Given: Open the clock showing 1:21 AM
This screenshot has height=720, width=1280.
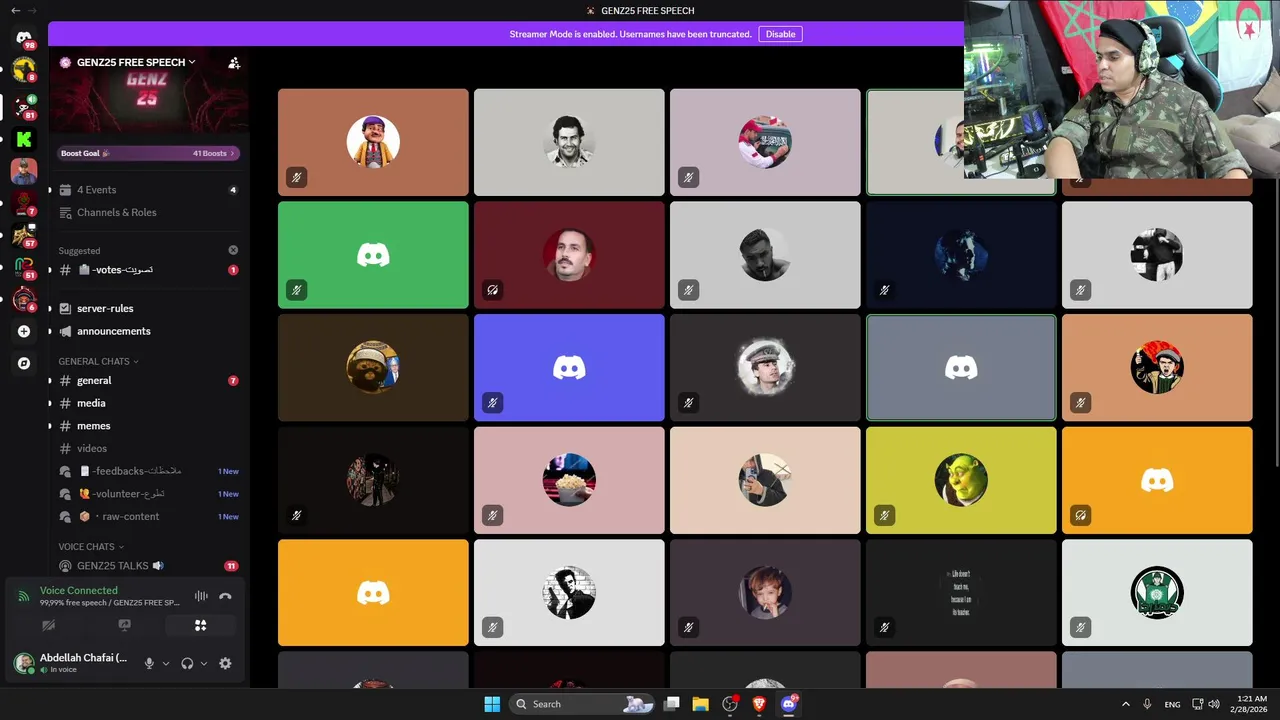Looking at the screenshot, I should (x=1251, y=704).
